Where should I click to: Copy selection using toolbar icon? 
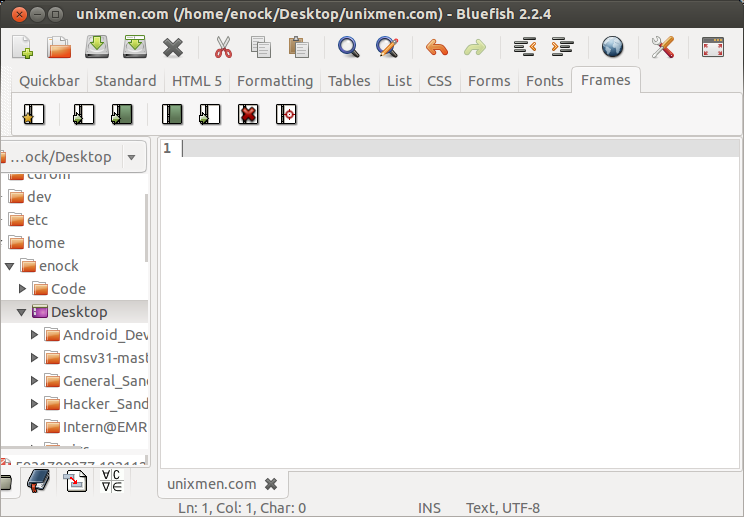(261, 47)
